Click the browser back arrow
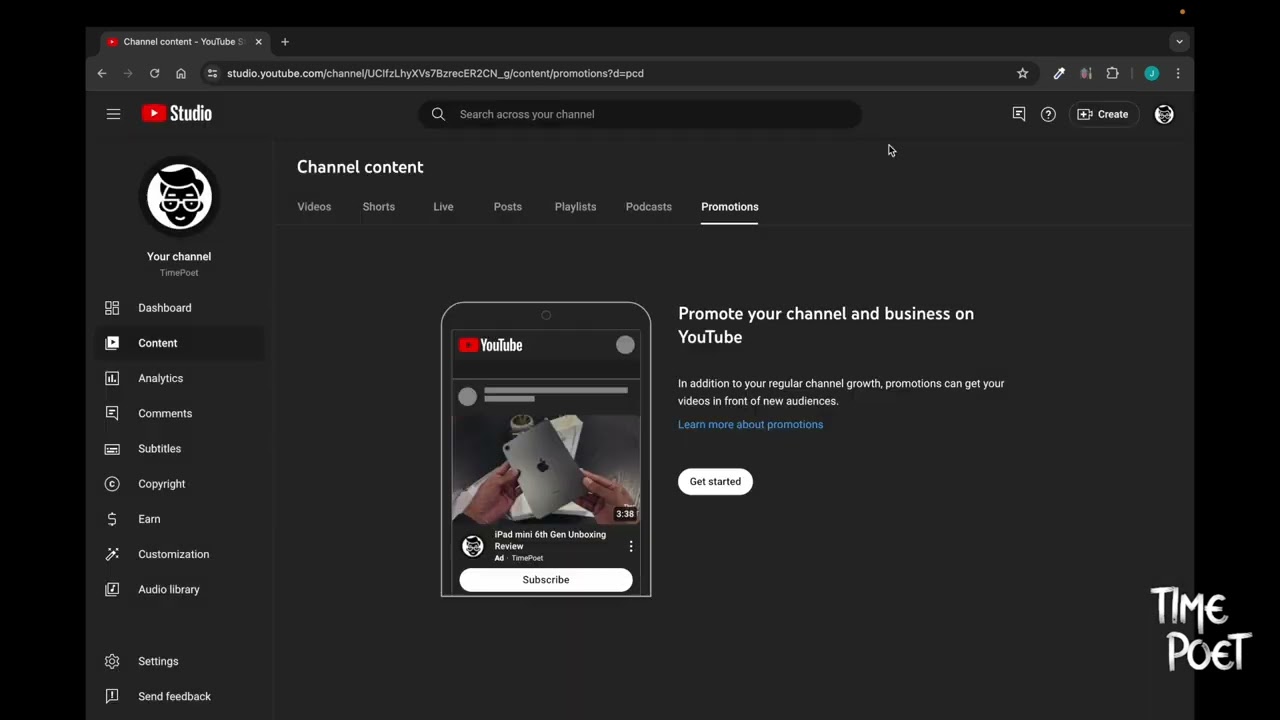The width and height of the screenshot is (1280, 720). click(x=102, y=73)
